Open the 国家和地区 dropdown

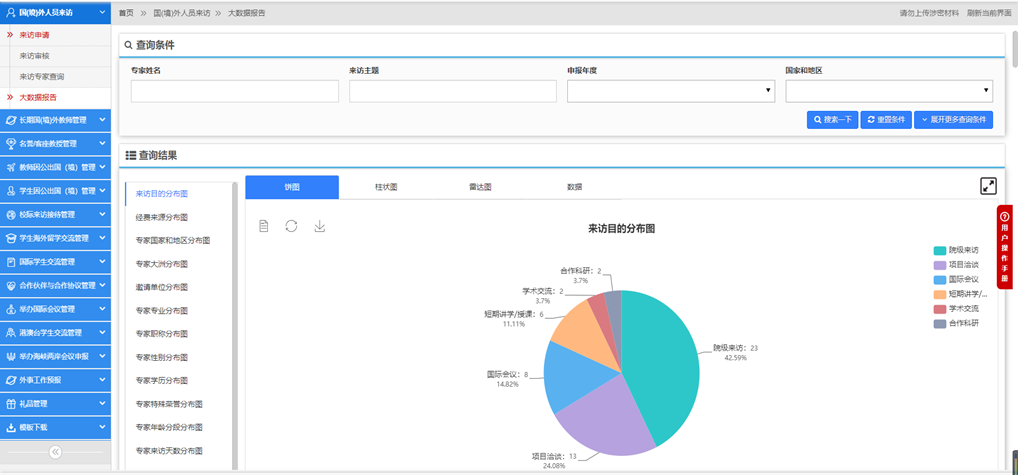click(889, 91)
